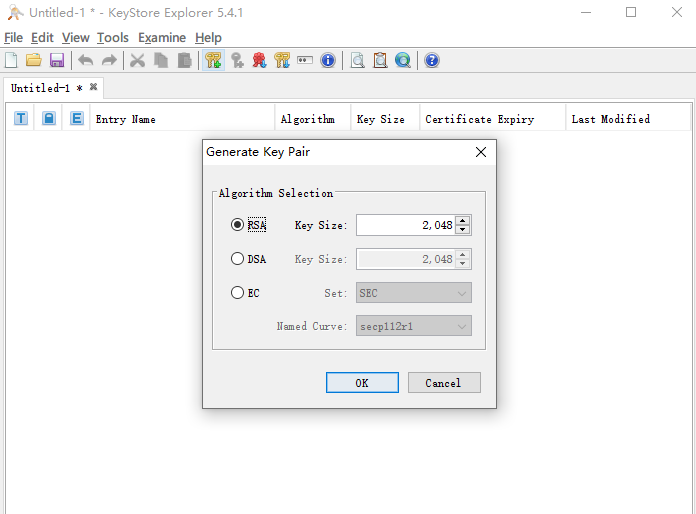The width and height of the screenshot is (696, 514).
Task: Open a KeyStore with the folder icon
Action: coord(34,60)
